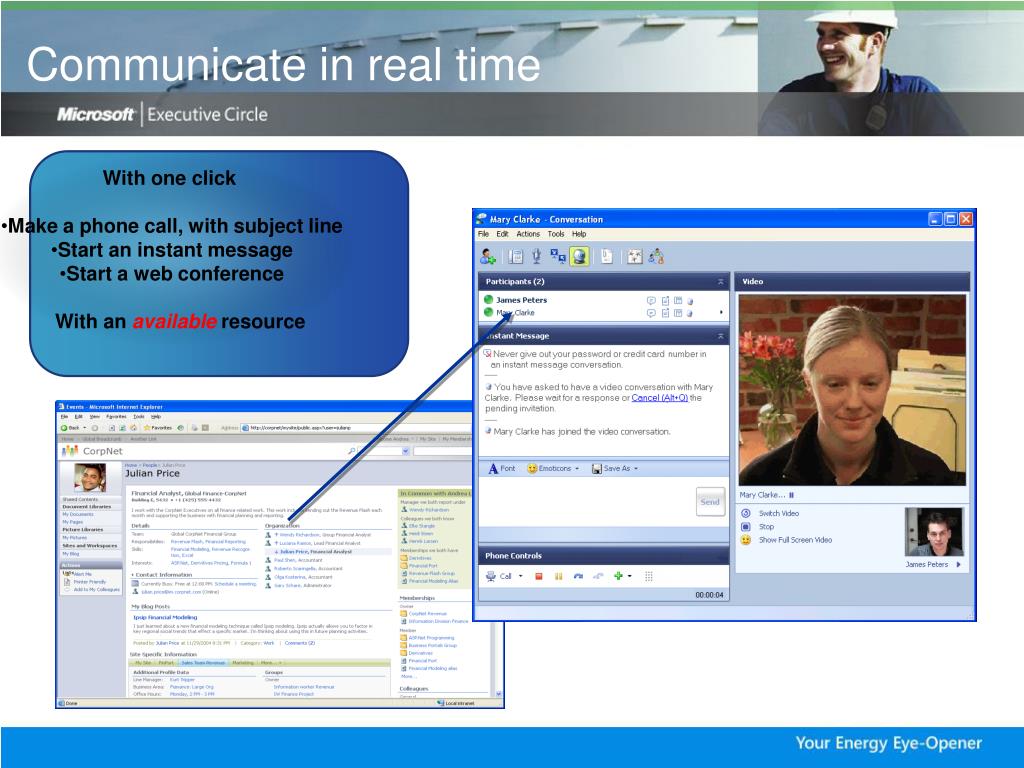Click the Cancel (Alt+Q) link in the message
Viewport: 1024px width, 768px height.
660,398
